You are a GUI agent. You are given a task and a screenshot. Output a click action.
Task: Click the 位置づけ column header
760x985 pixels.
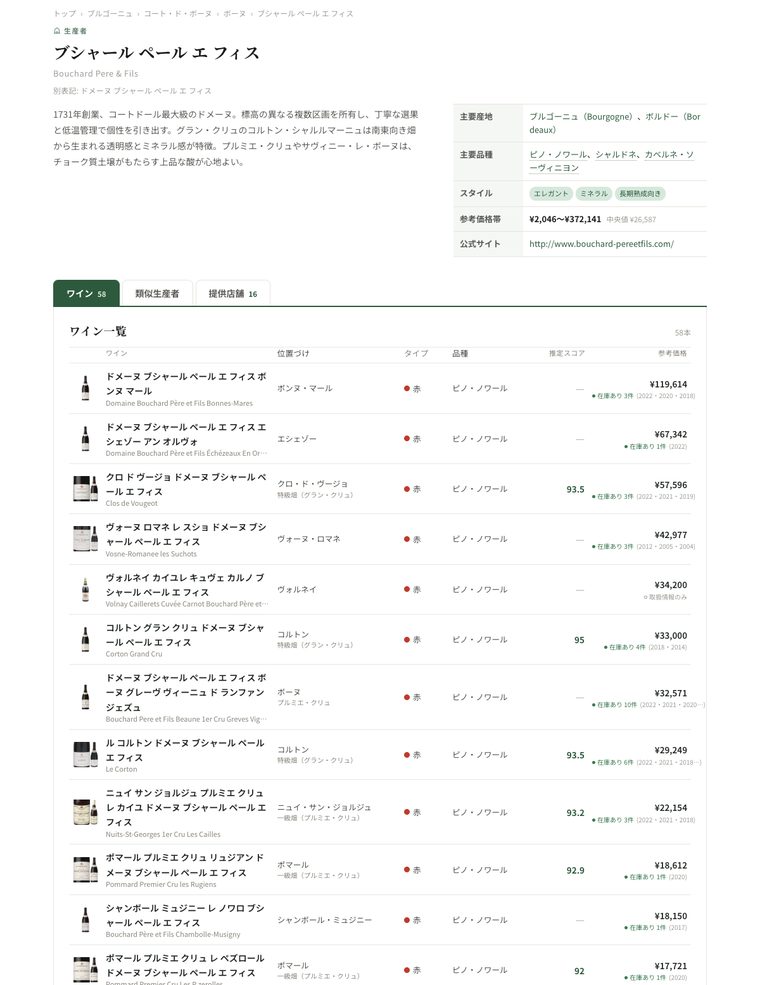coord(293,353)
